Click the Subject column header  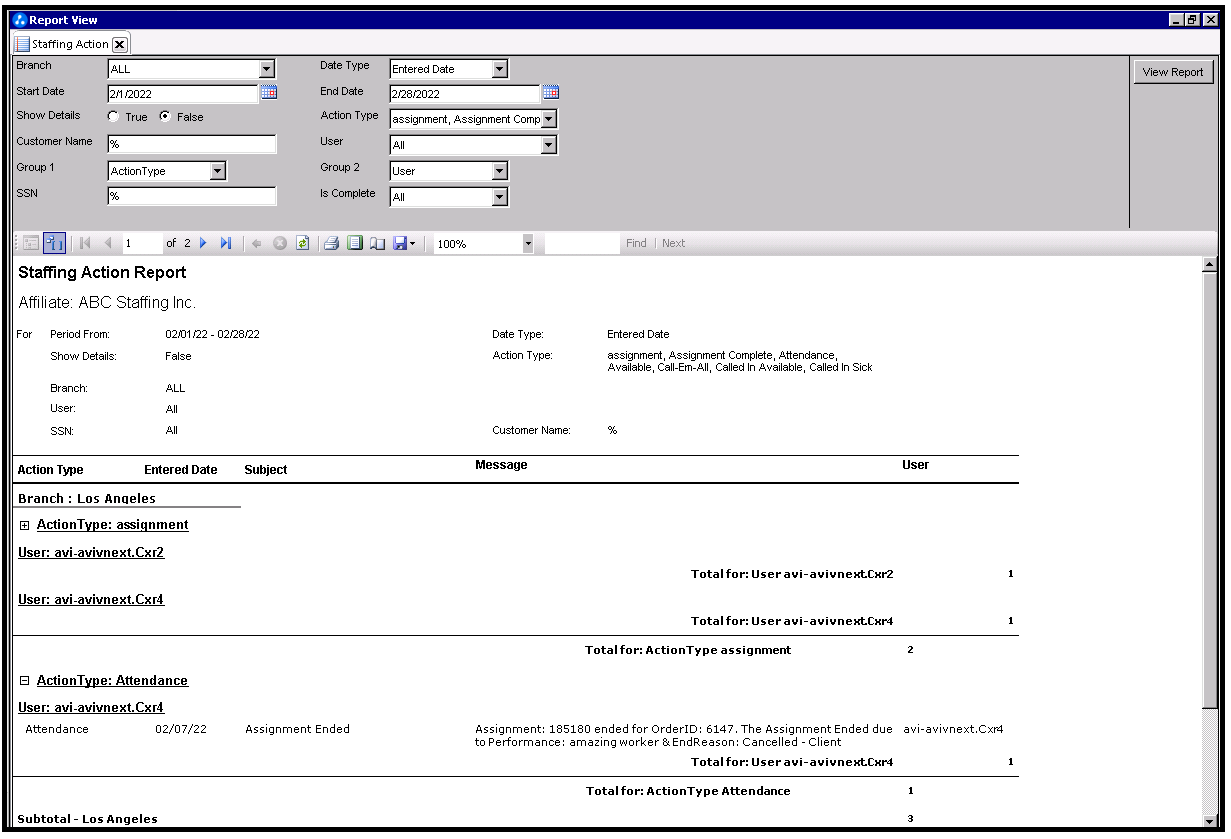pyautogui.click(x=266, y=470)
